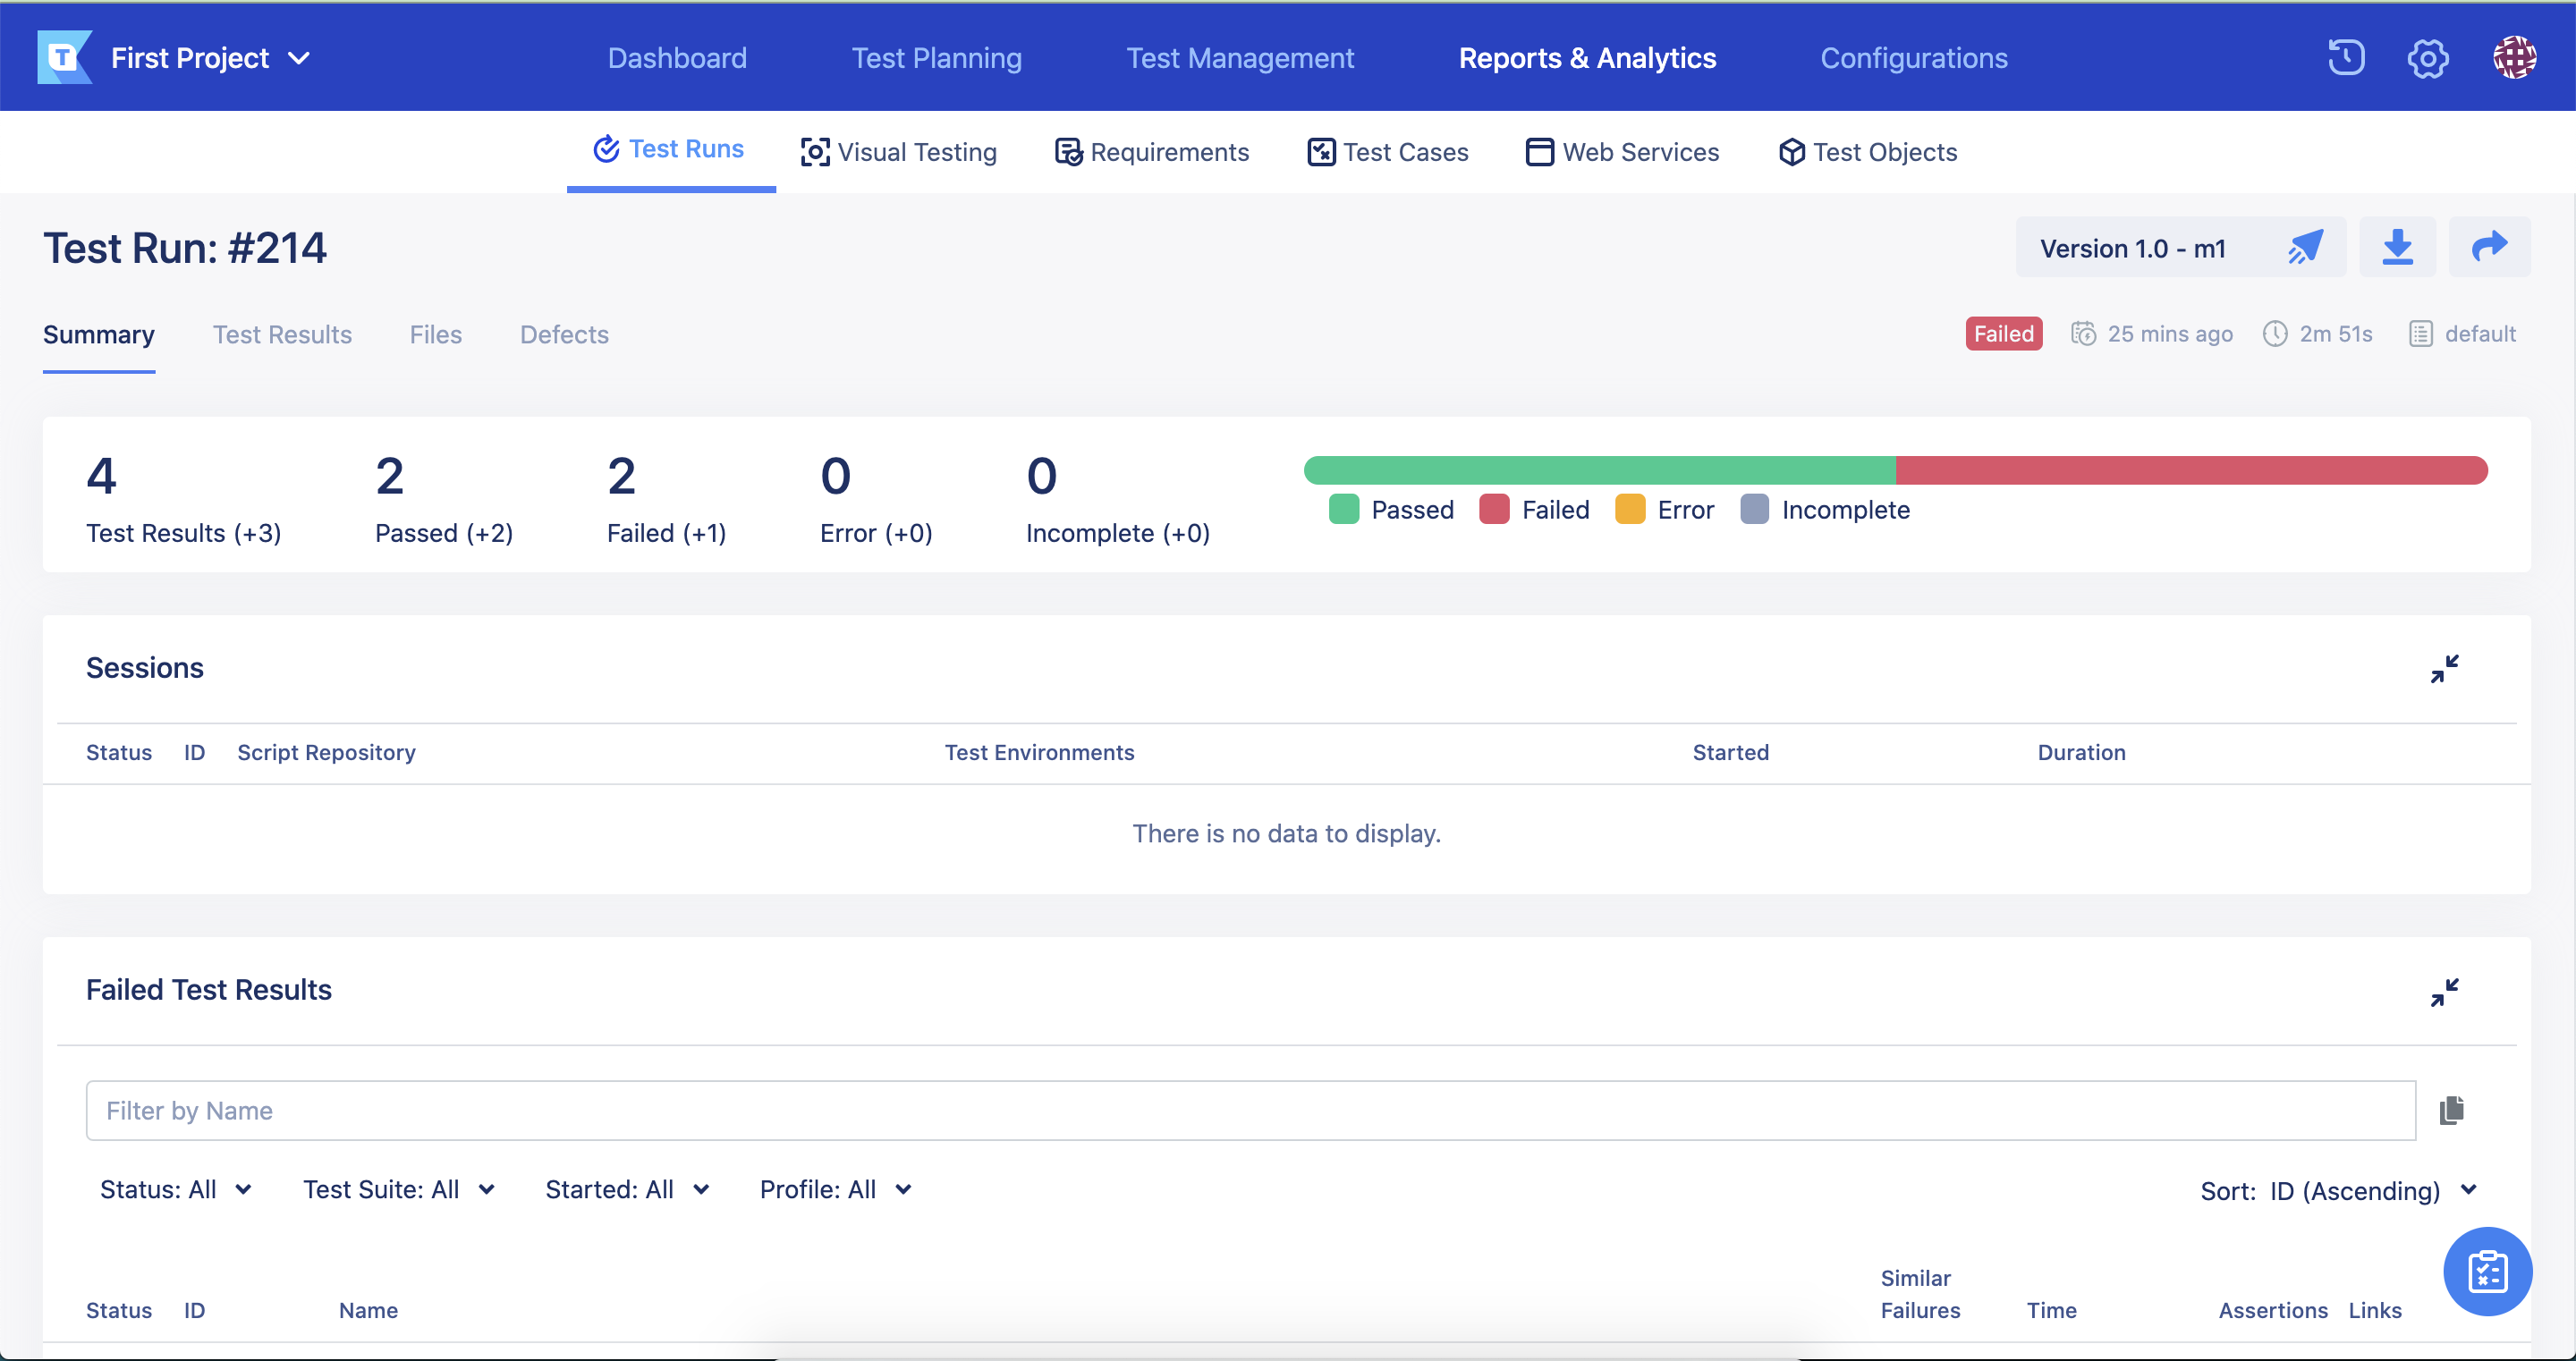Click the release rocket icon
The width and height of the screenshot is (2576, 1361).
(2306, 247)
